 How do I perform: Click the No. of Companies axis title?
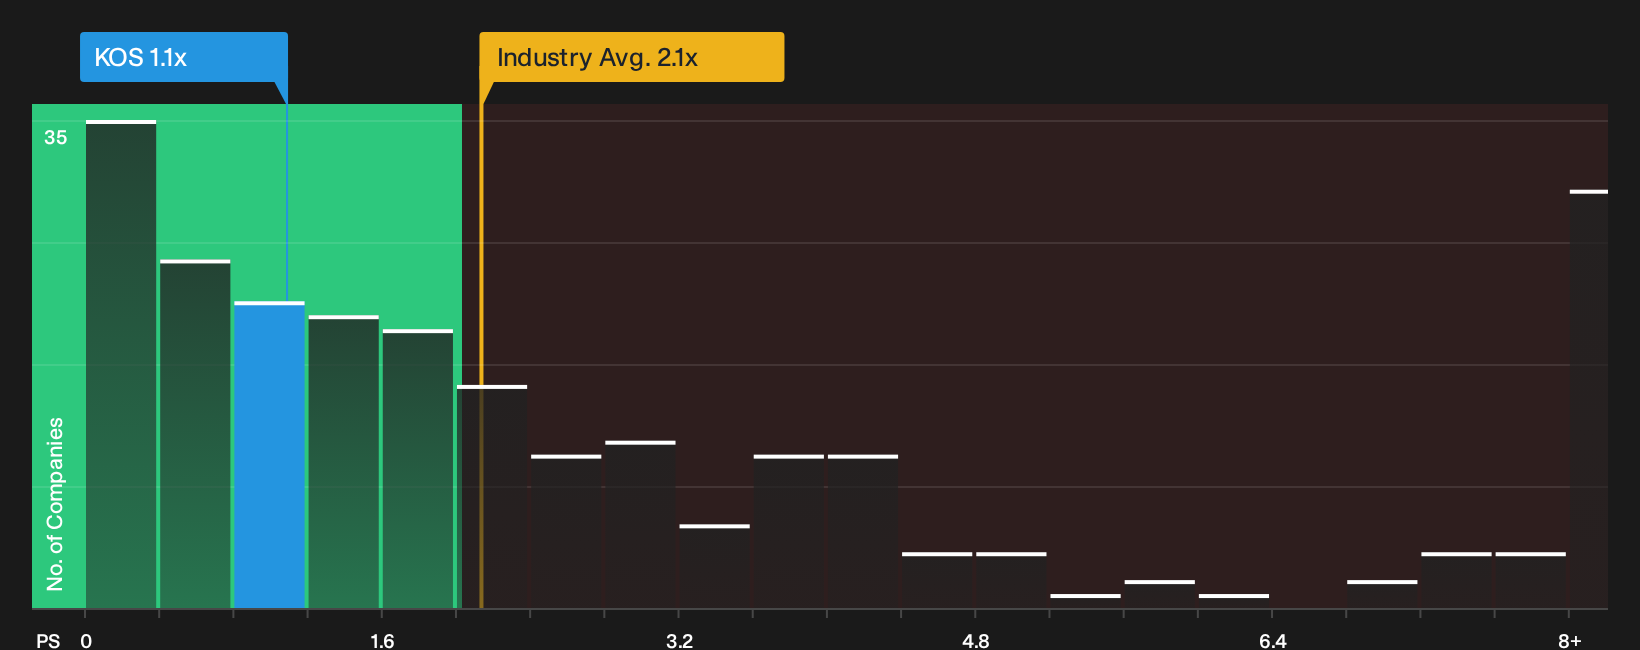point(55,503)
